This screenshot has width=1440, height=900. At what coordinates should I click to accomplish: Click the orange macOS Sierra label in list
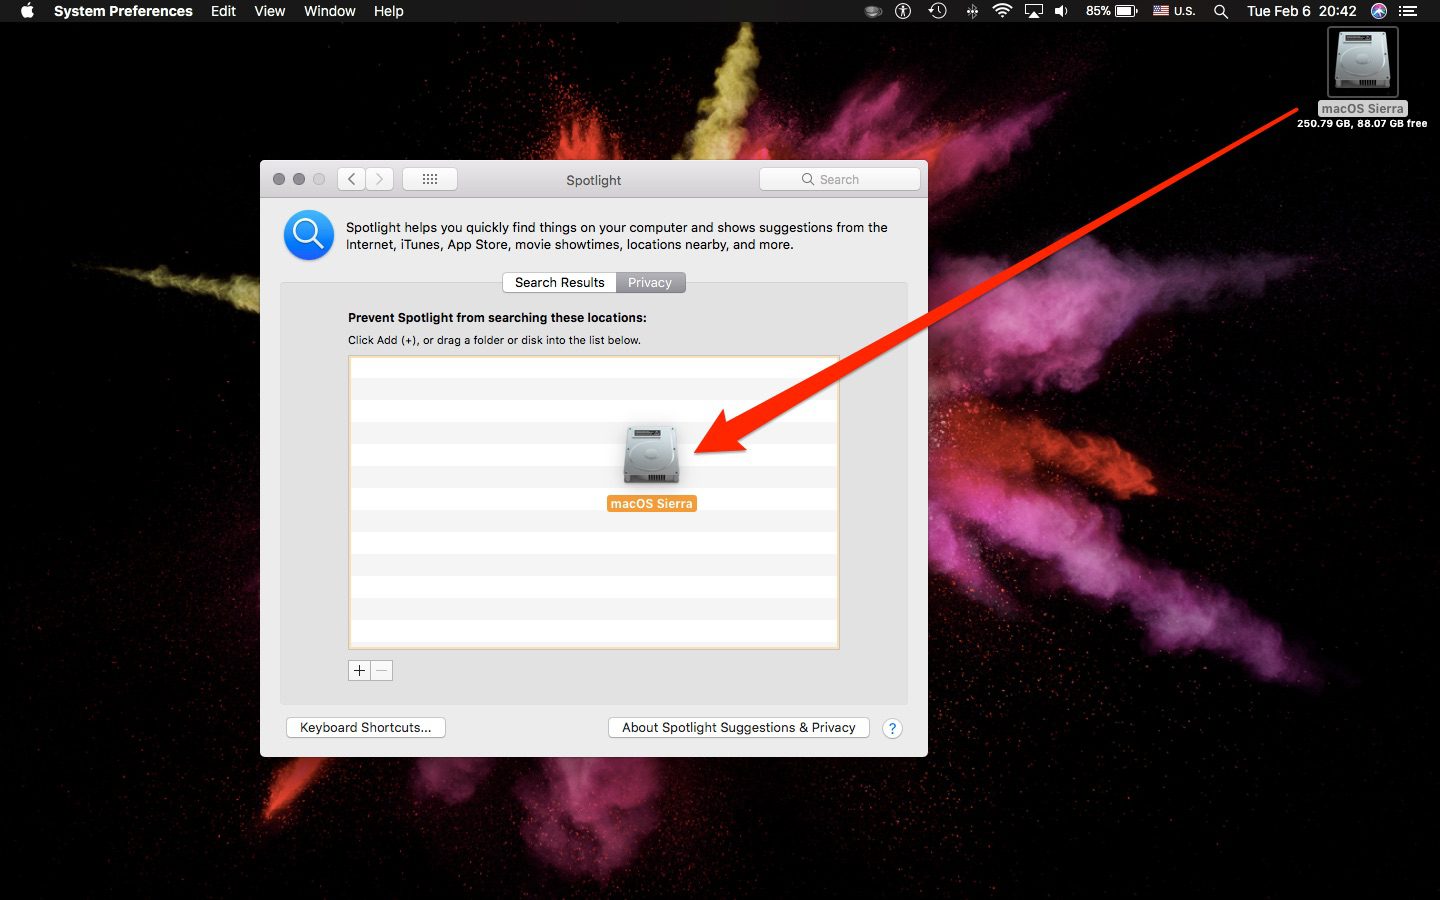(651, 504)
